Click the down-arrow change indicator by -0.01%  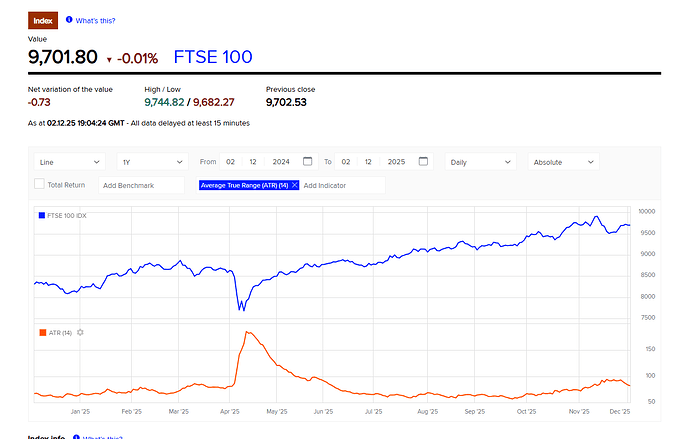coord(109,60)
